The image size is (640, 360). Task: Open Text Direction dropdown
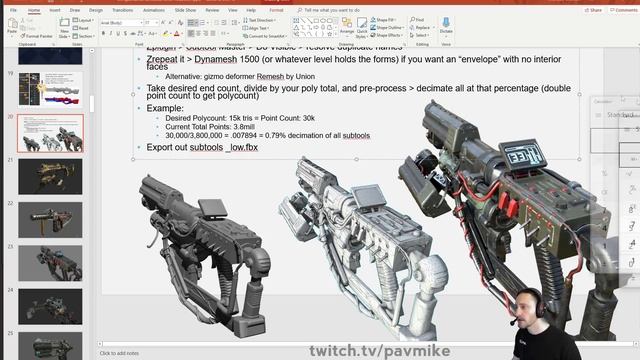pyautogui.click(x=259, y=20)
